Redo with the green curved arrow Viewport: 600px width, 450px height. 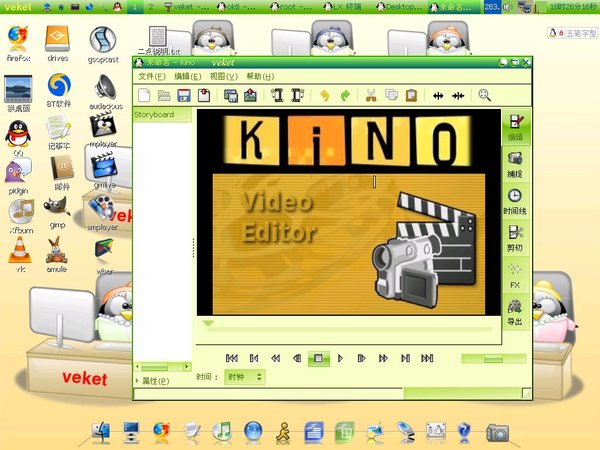pos(345,95)
